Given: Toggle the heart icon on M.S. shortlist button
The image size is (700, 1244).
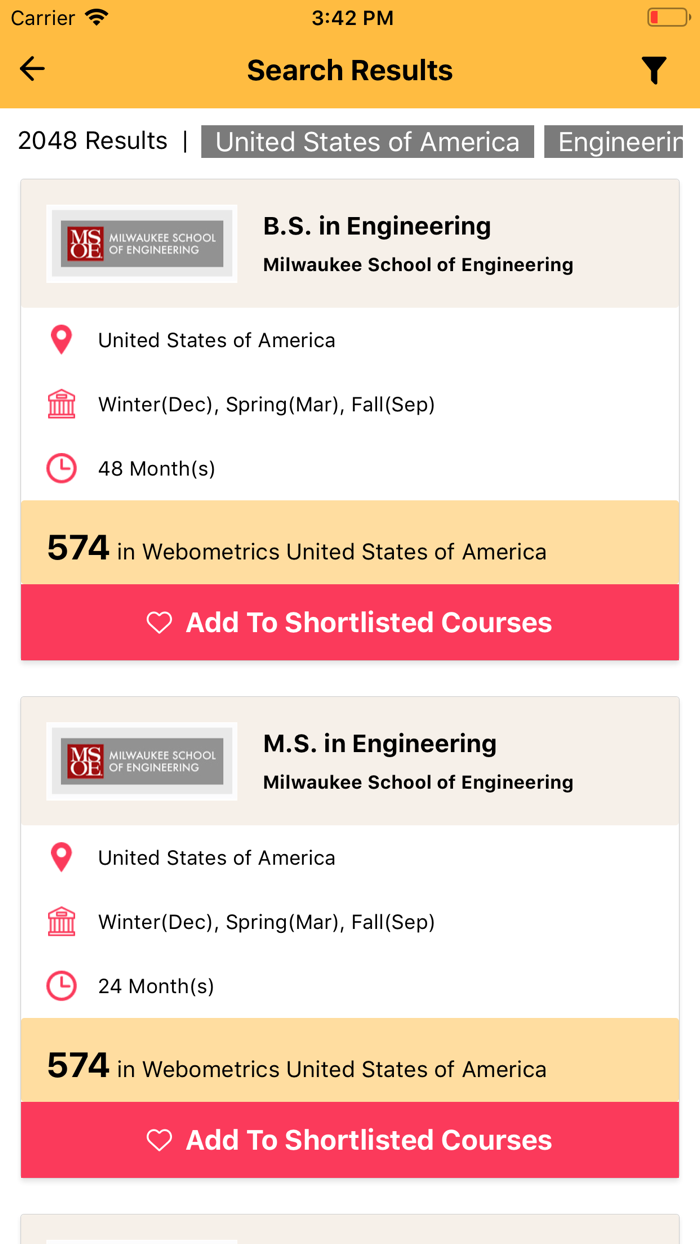Looking at the screenshot, I should [159, 1139].
